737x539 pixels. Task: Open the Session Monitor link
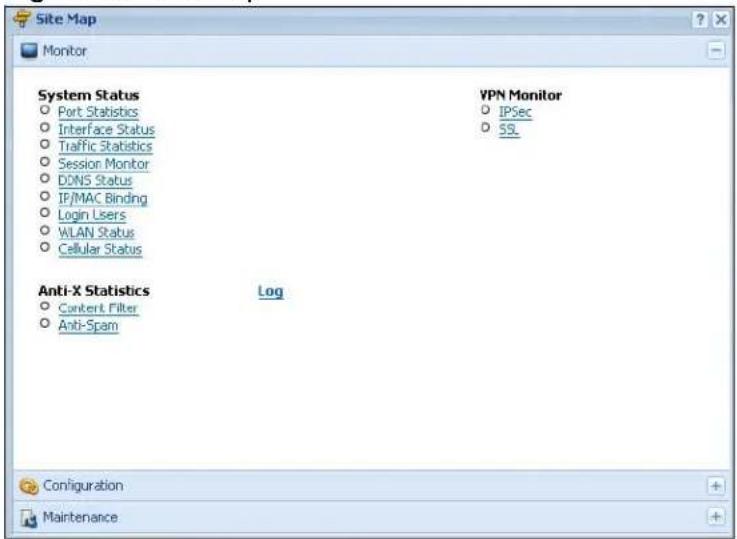[103, 164]
